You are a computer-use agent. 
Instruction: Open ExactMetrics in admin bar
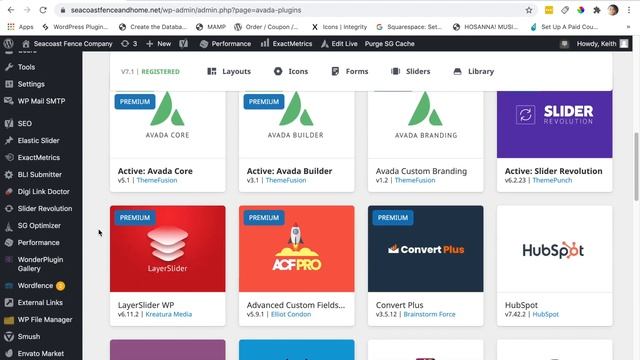[287, 44]
